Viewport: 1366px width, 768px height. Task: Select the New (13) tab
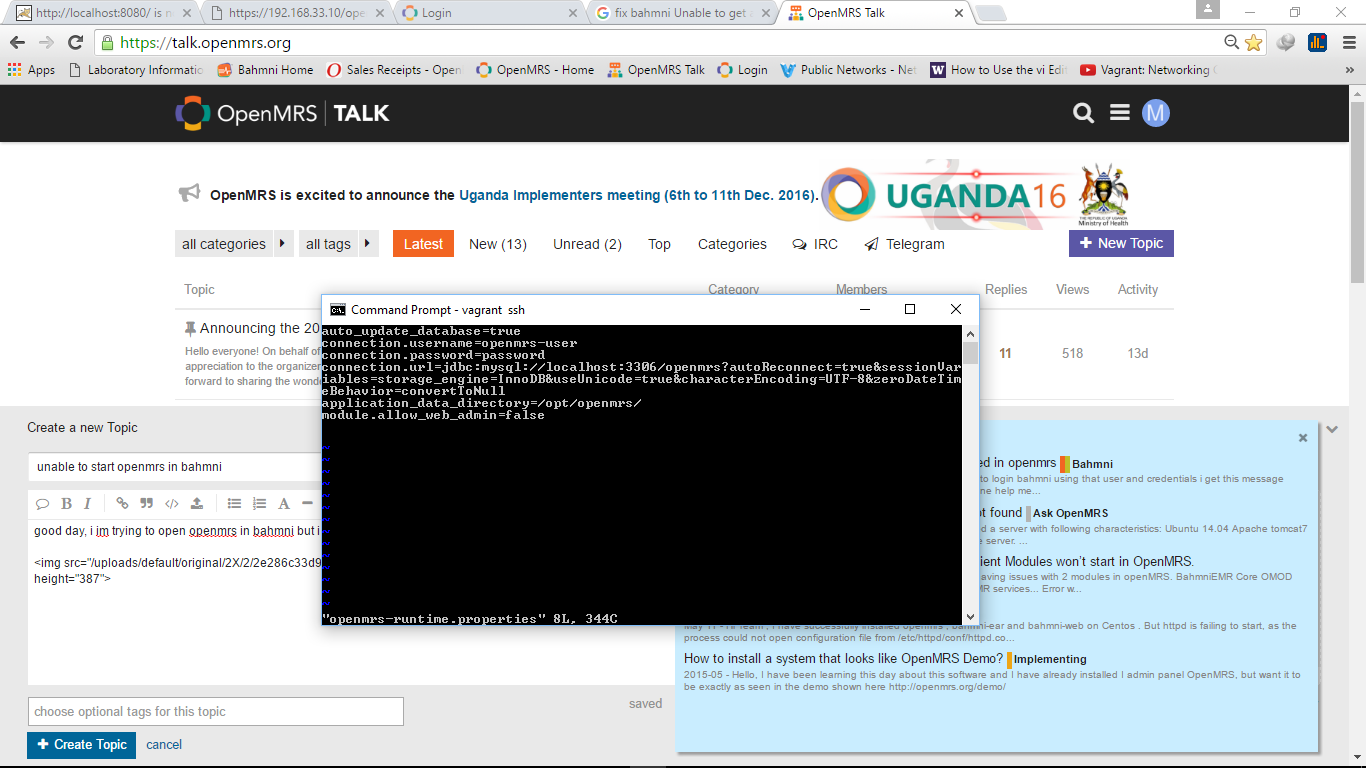(498, 244)
